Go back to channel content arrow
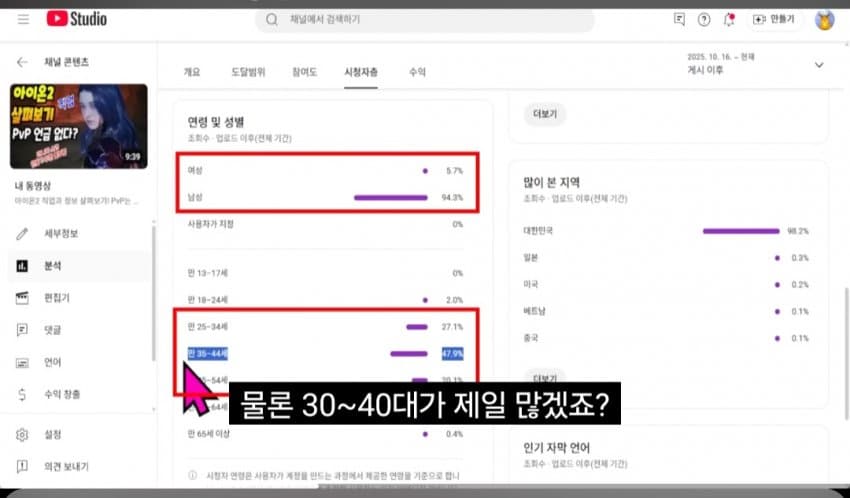 23,62
